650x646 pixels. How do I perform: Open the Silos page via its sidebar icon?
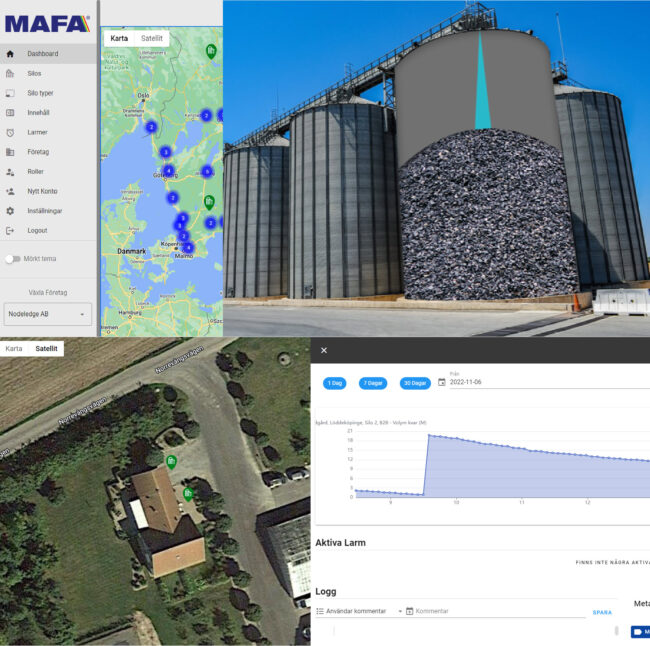click(x=10, y=73)
